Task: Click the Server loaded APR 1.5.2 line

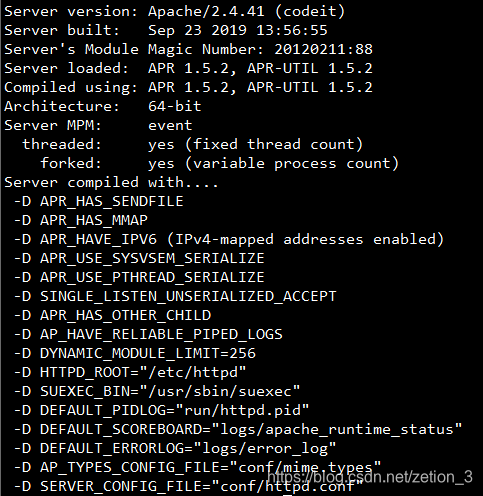Action: pos(188,68)
